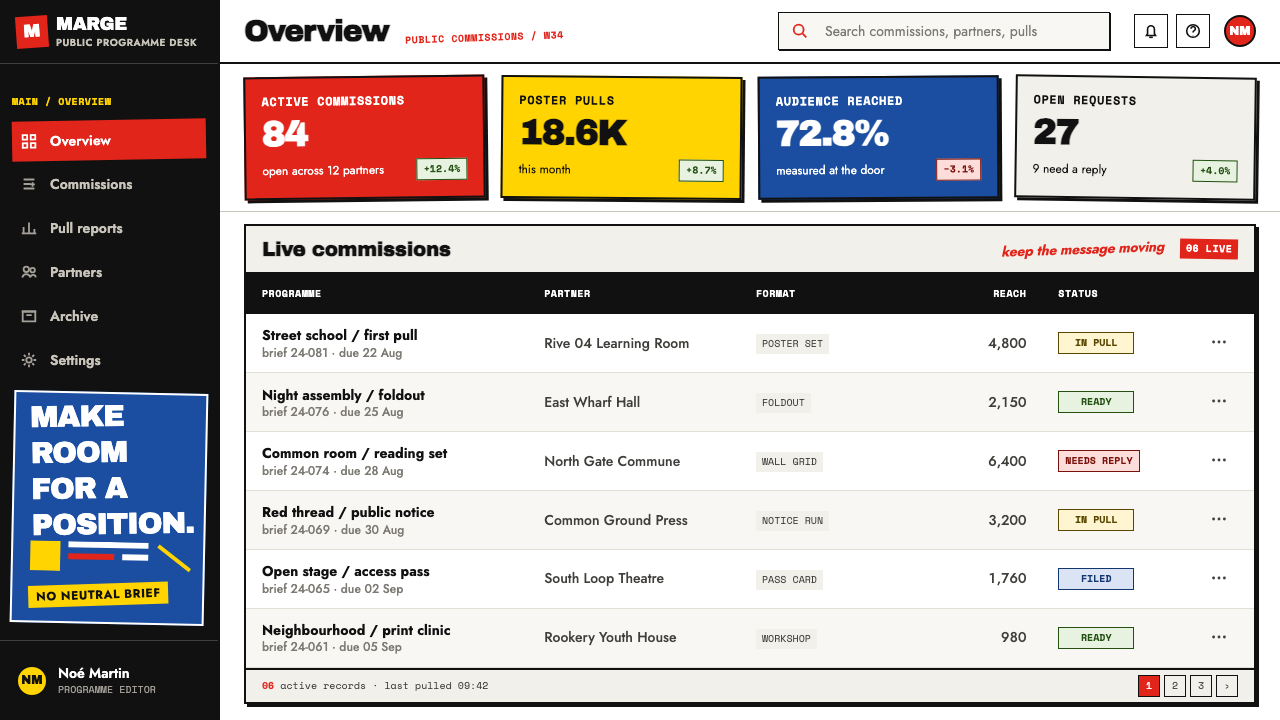Click the Programme column header

[x=291, y=294]
